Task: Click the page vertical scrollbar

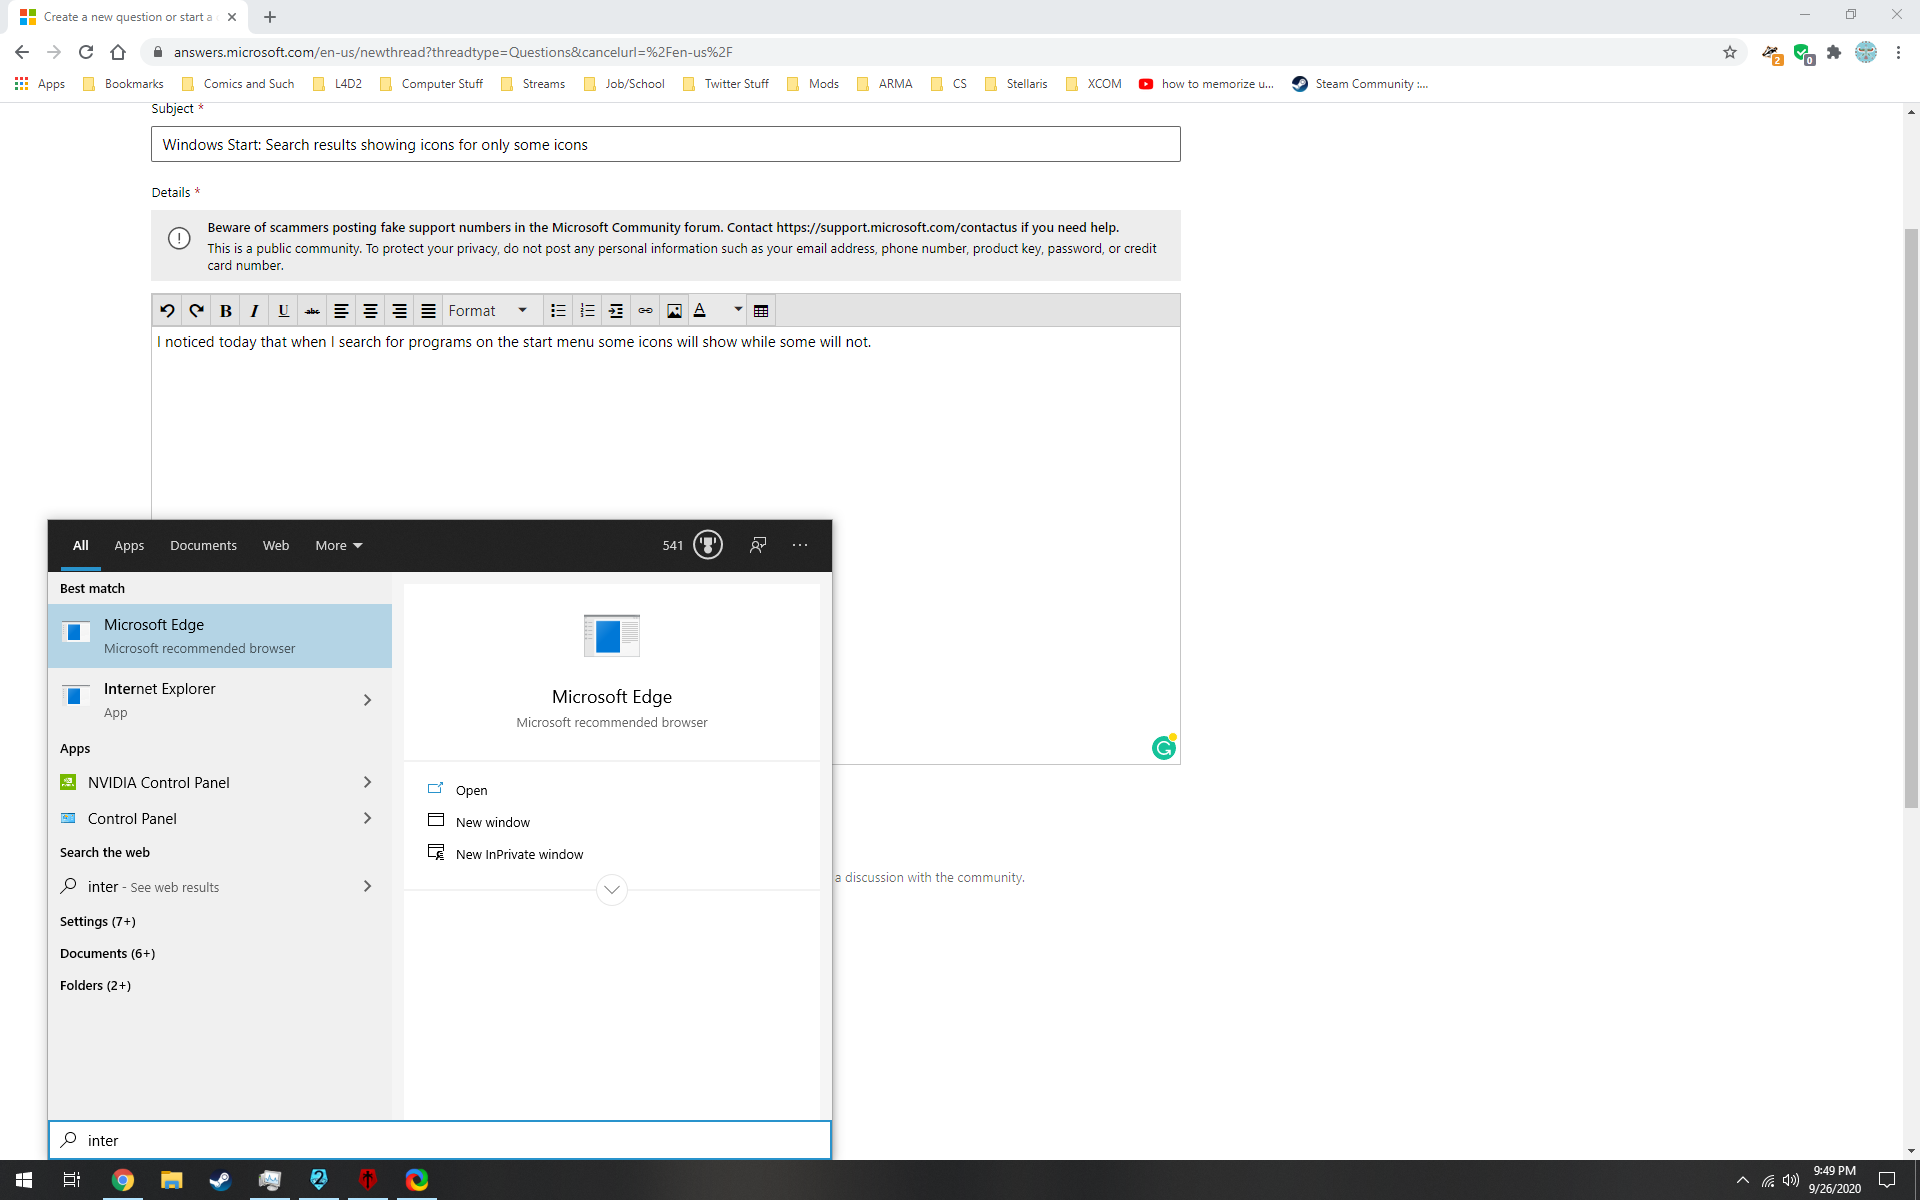Action: tap(1911, 518)
